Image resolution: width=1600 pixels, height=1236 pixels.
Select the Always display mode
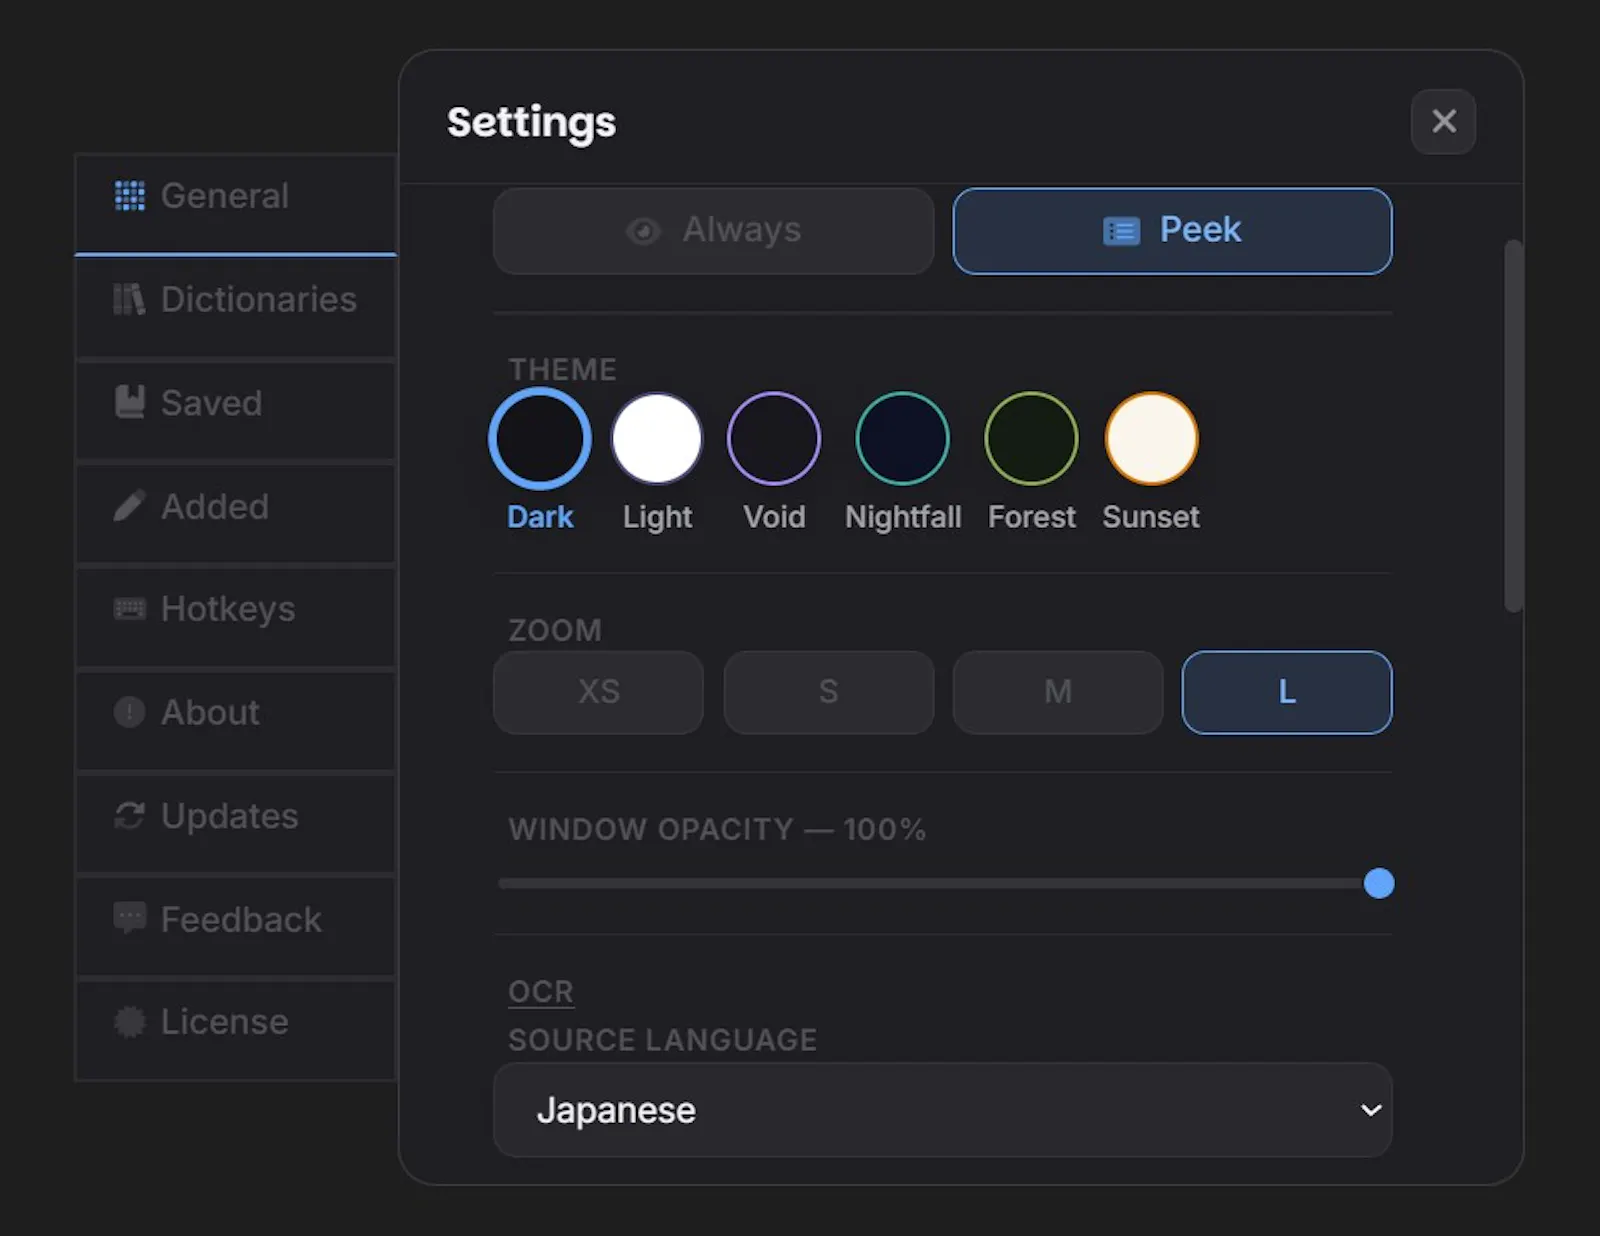coord(713,231)
